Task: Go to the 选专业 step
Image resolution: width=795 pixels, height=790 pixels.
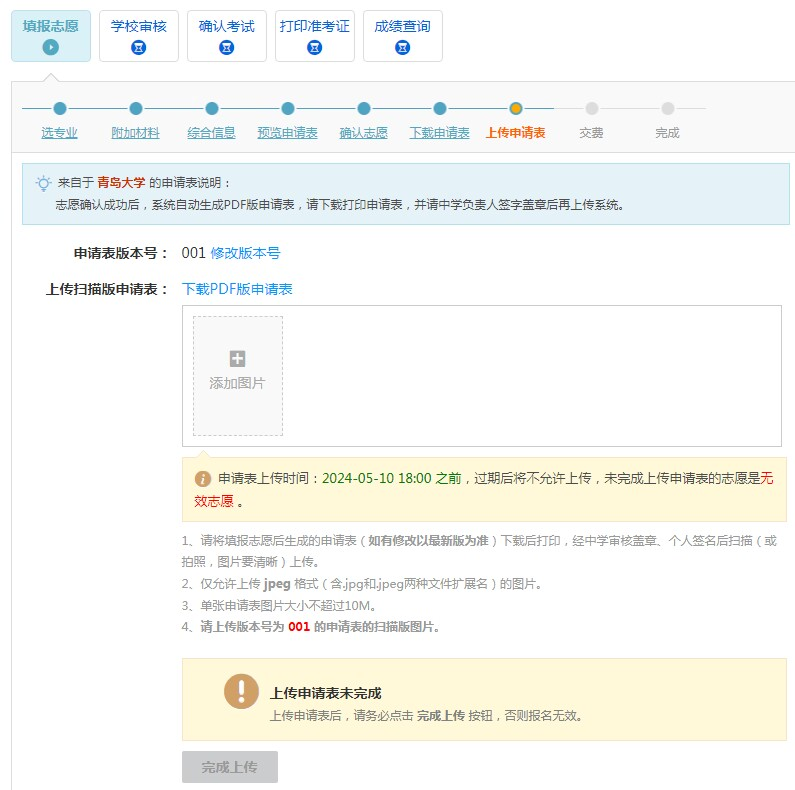Action: click(x=59, y=133)
